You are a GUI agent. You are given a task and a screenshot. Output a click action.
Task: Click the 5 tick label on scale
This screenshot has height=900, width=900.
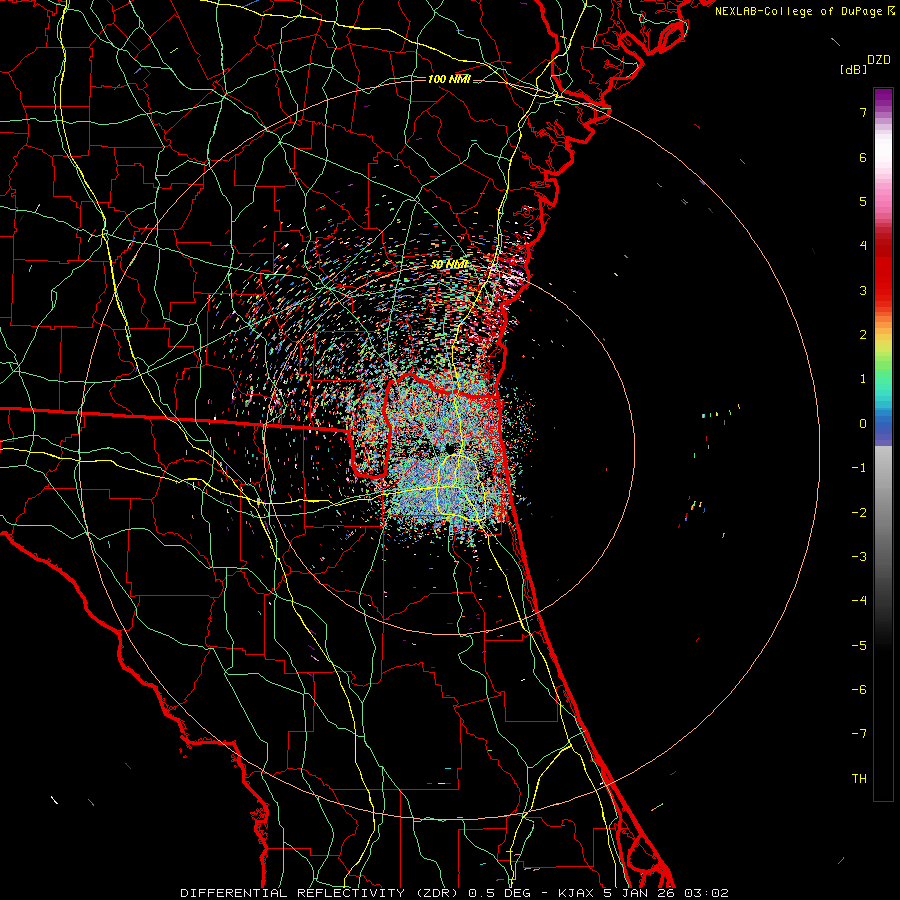[863, 201]
